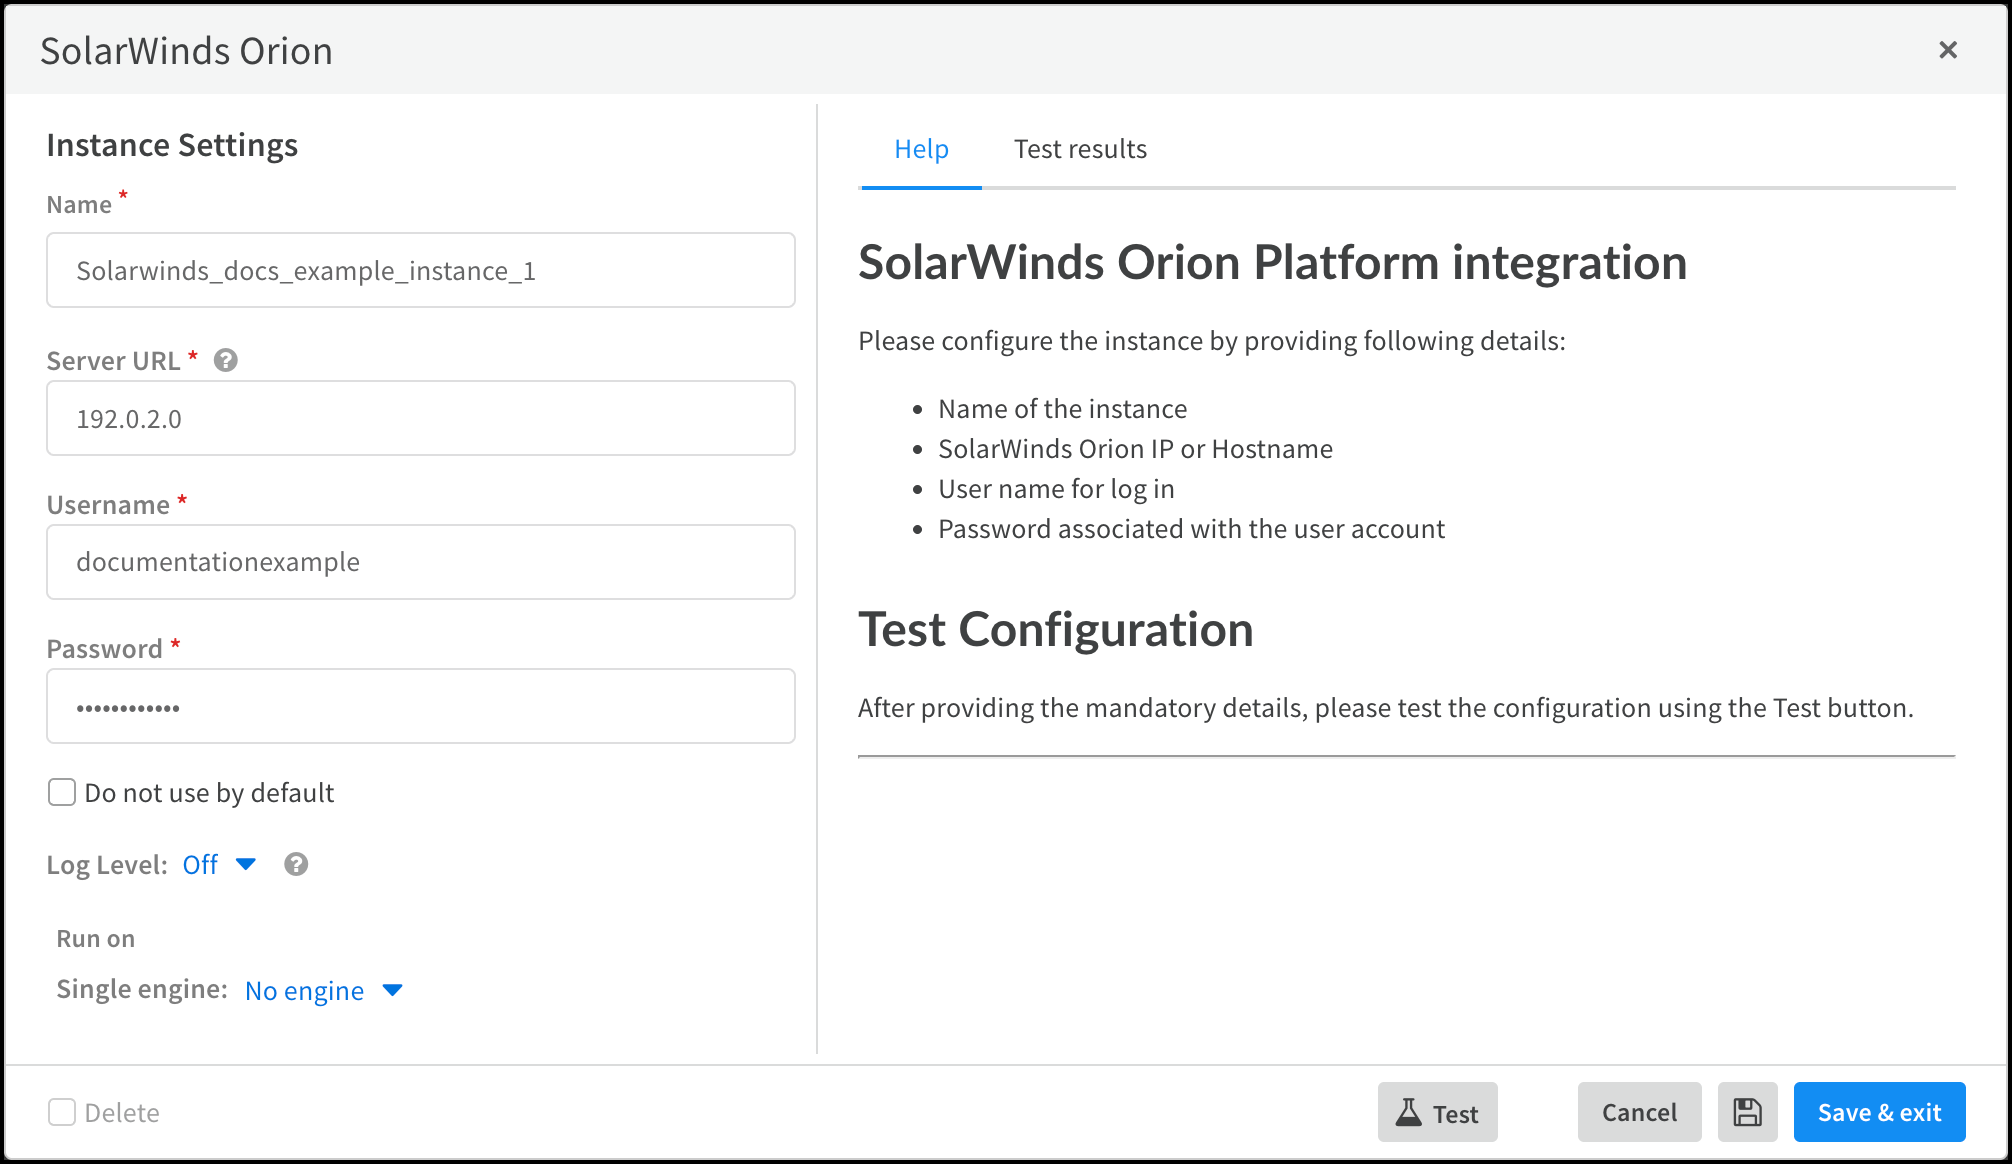Click the Server URL help question mark icon

point(226,360)
